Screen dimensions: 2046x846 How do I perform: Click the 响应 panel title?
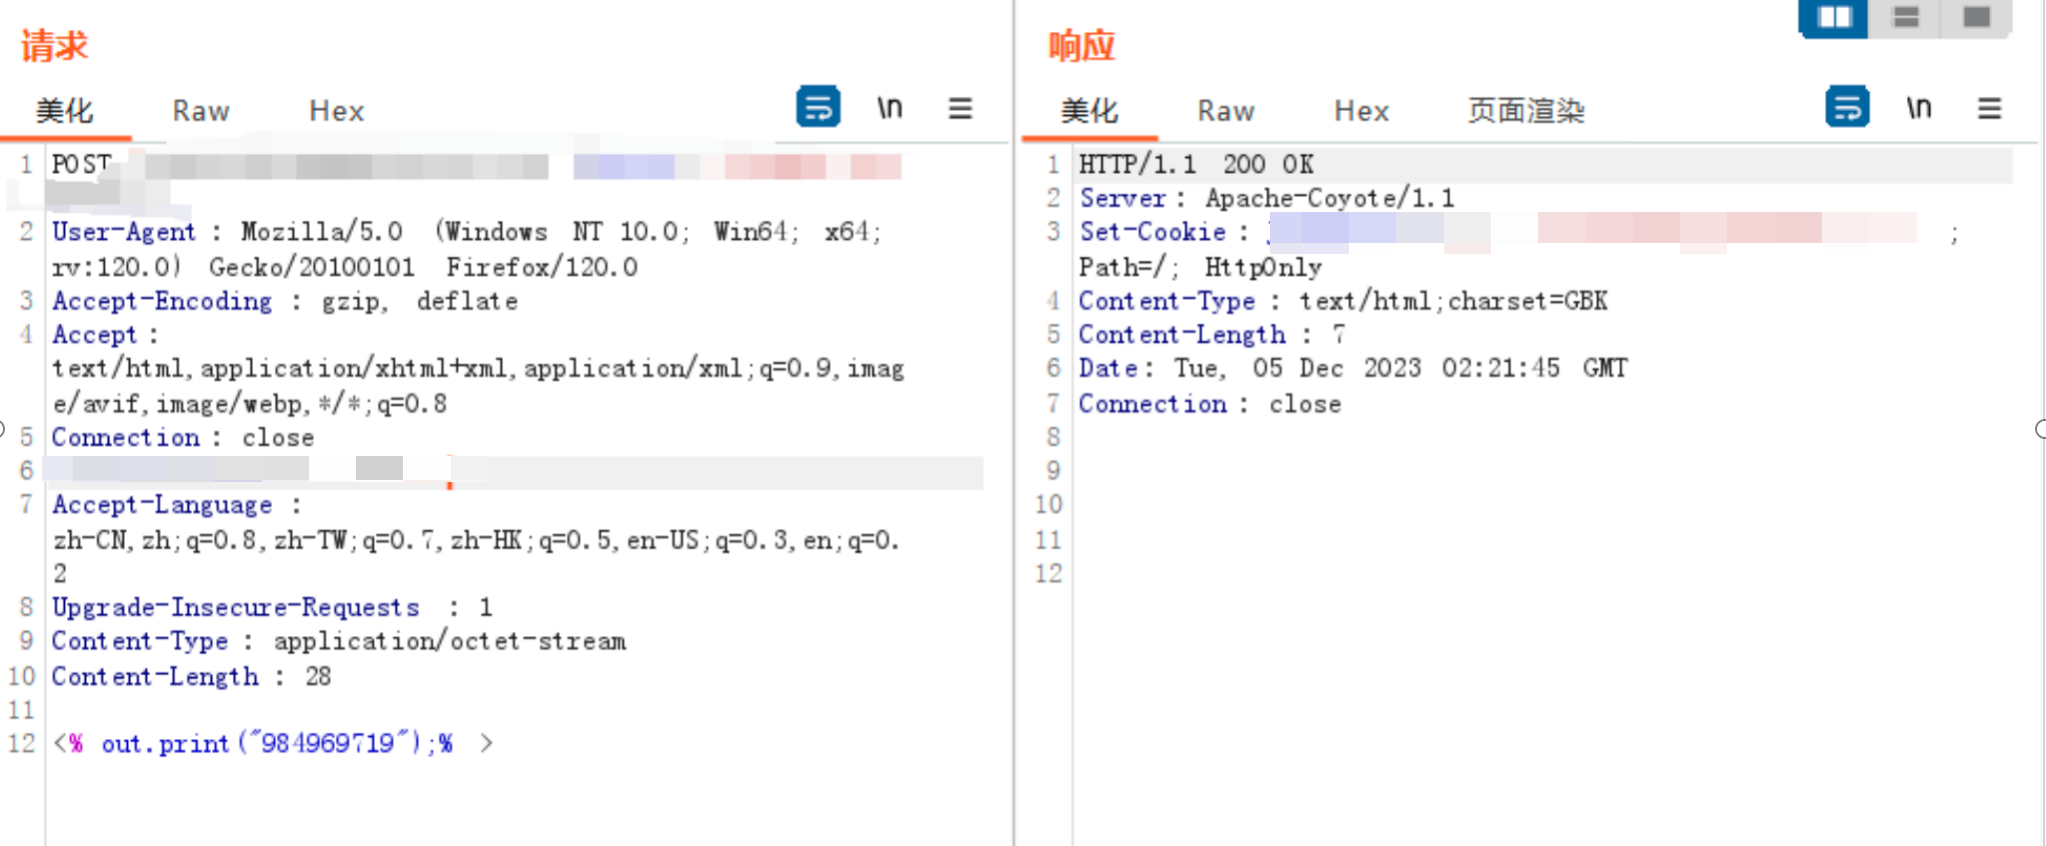pyautogui.click(x=1082, y=46)
